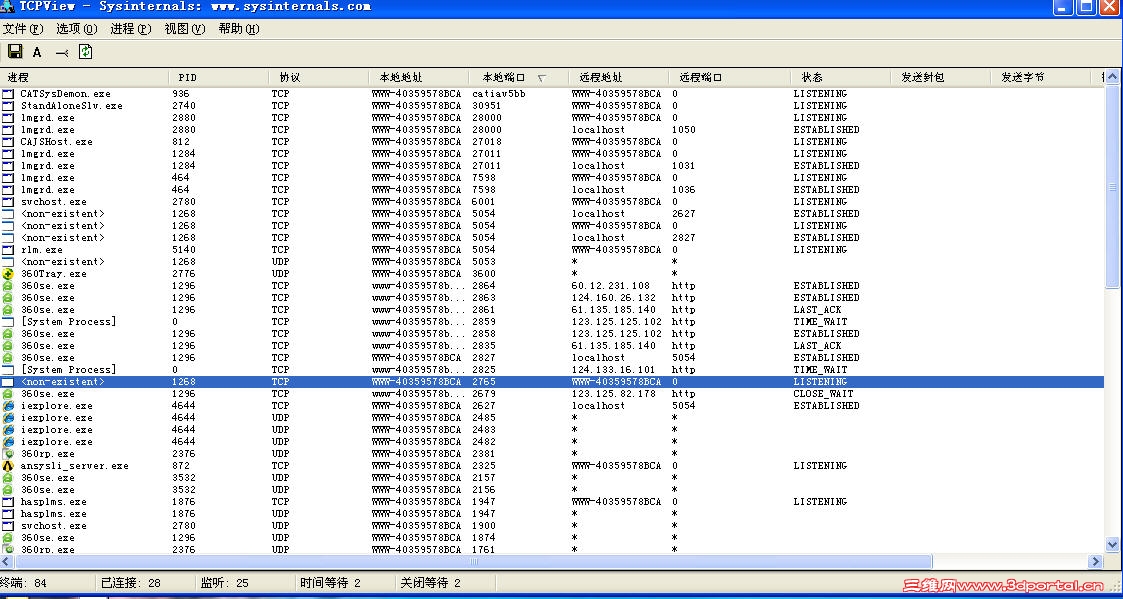The height and width of the screenshot is (599, 1123).
Task: Sort by the 本地端口 column header
Action: [x=519, y=77]
